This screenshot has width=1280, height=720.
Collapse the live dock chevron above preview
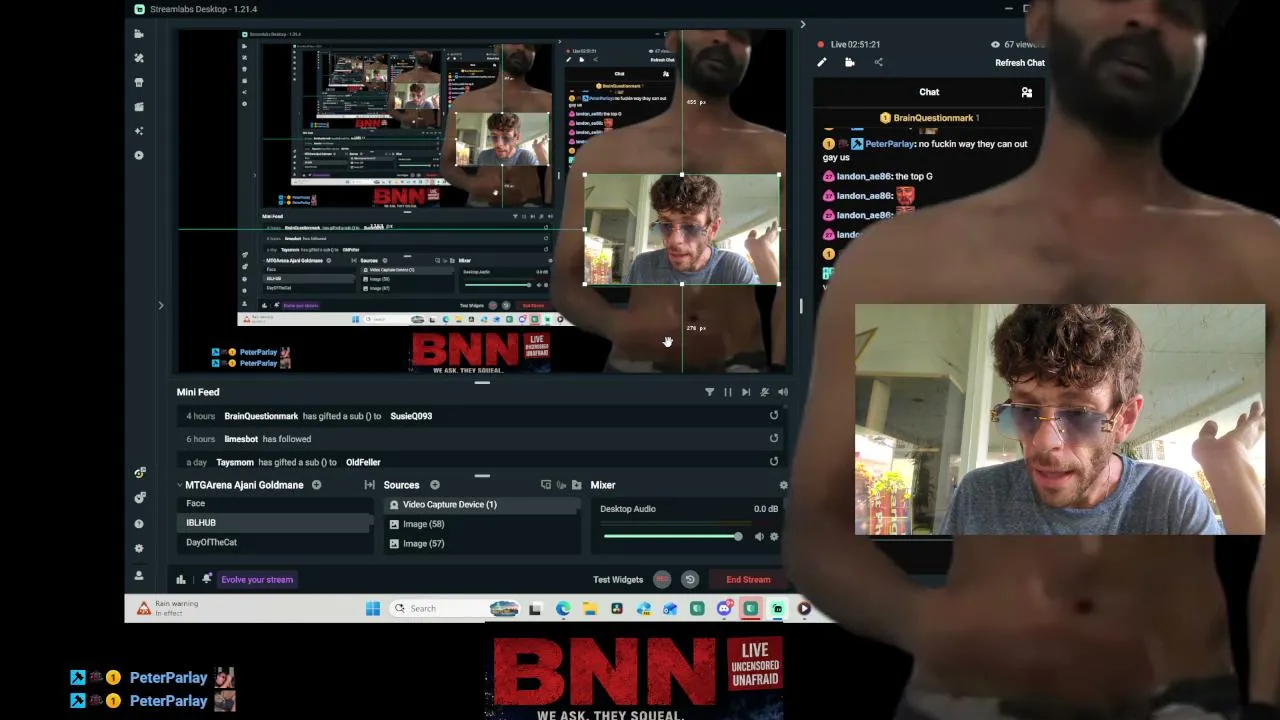tap(802, 24)
